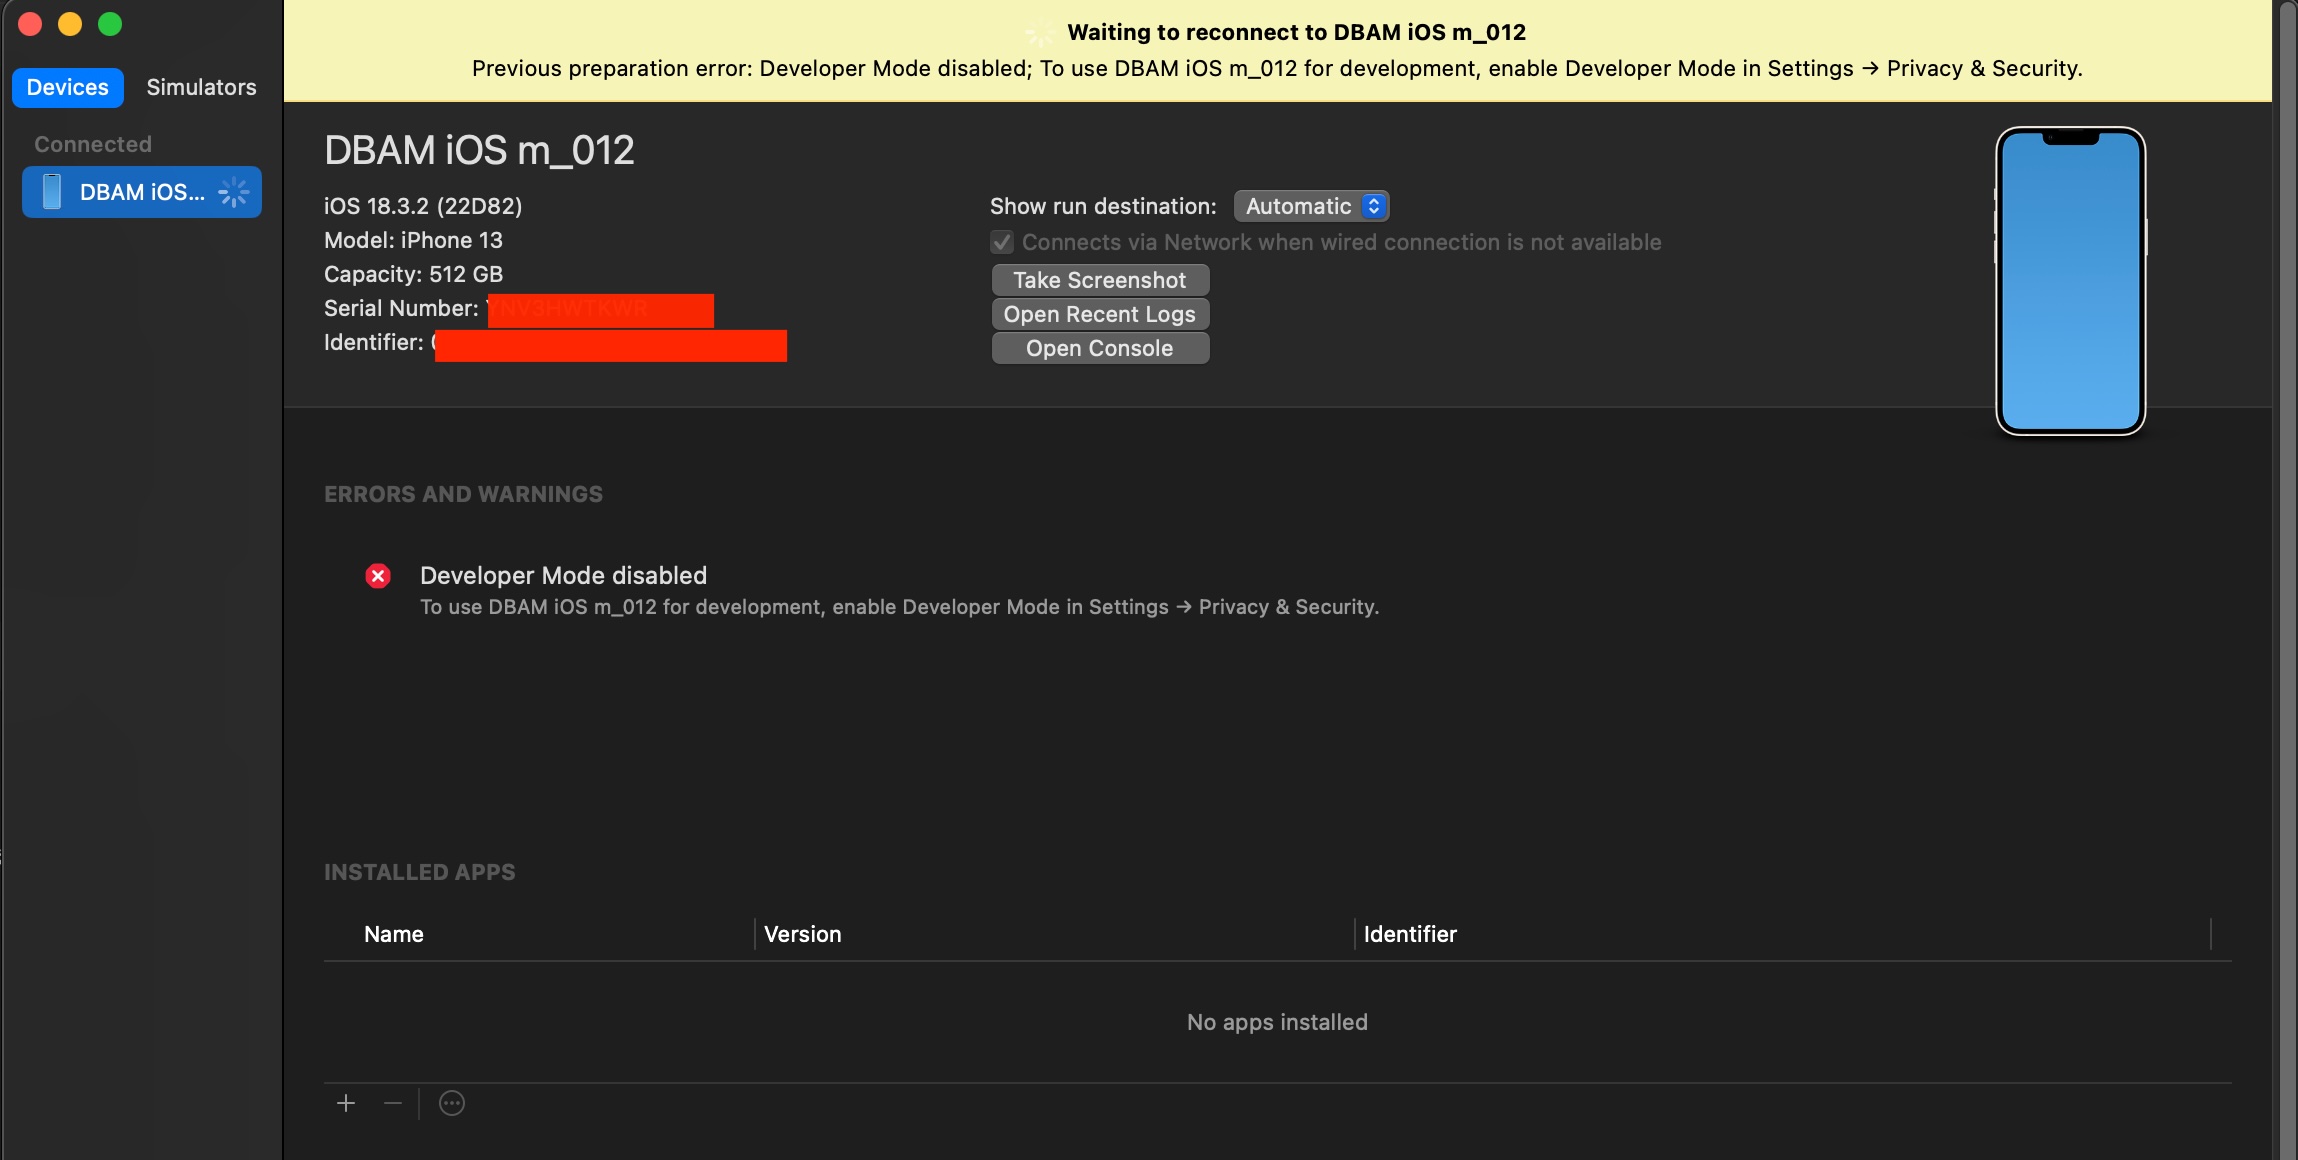
Task: Click the Capacity: 512 GB text
Action: 413,274
